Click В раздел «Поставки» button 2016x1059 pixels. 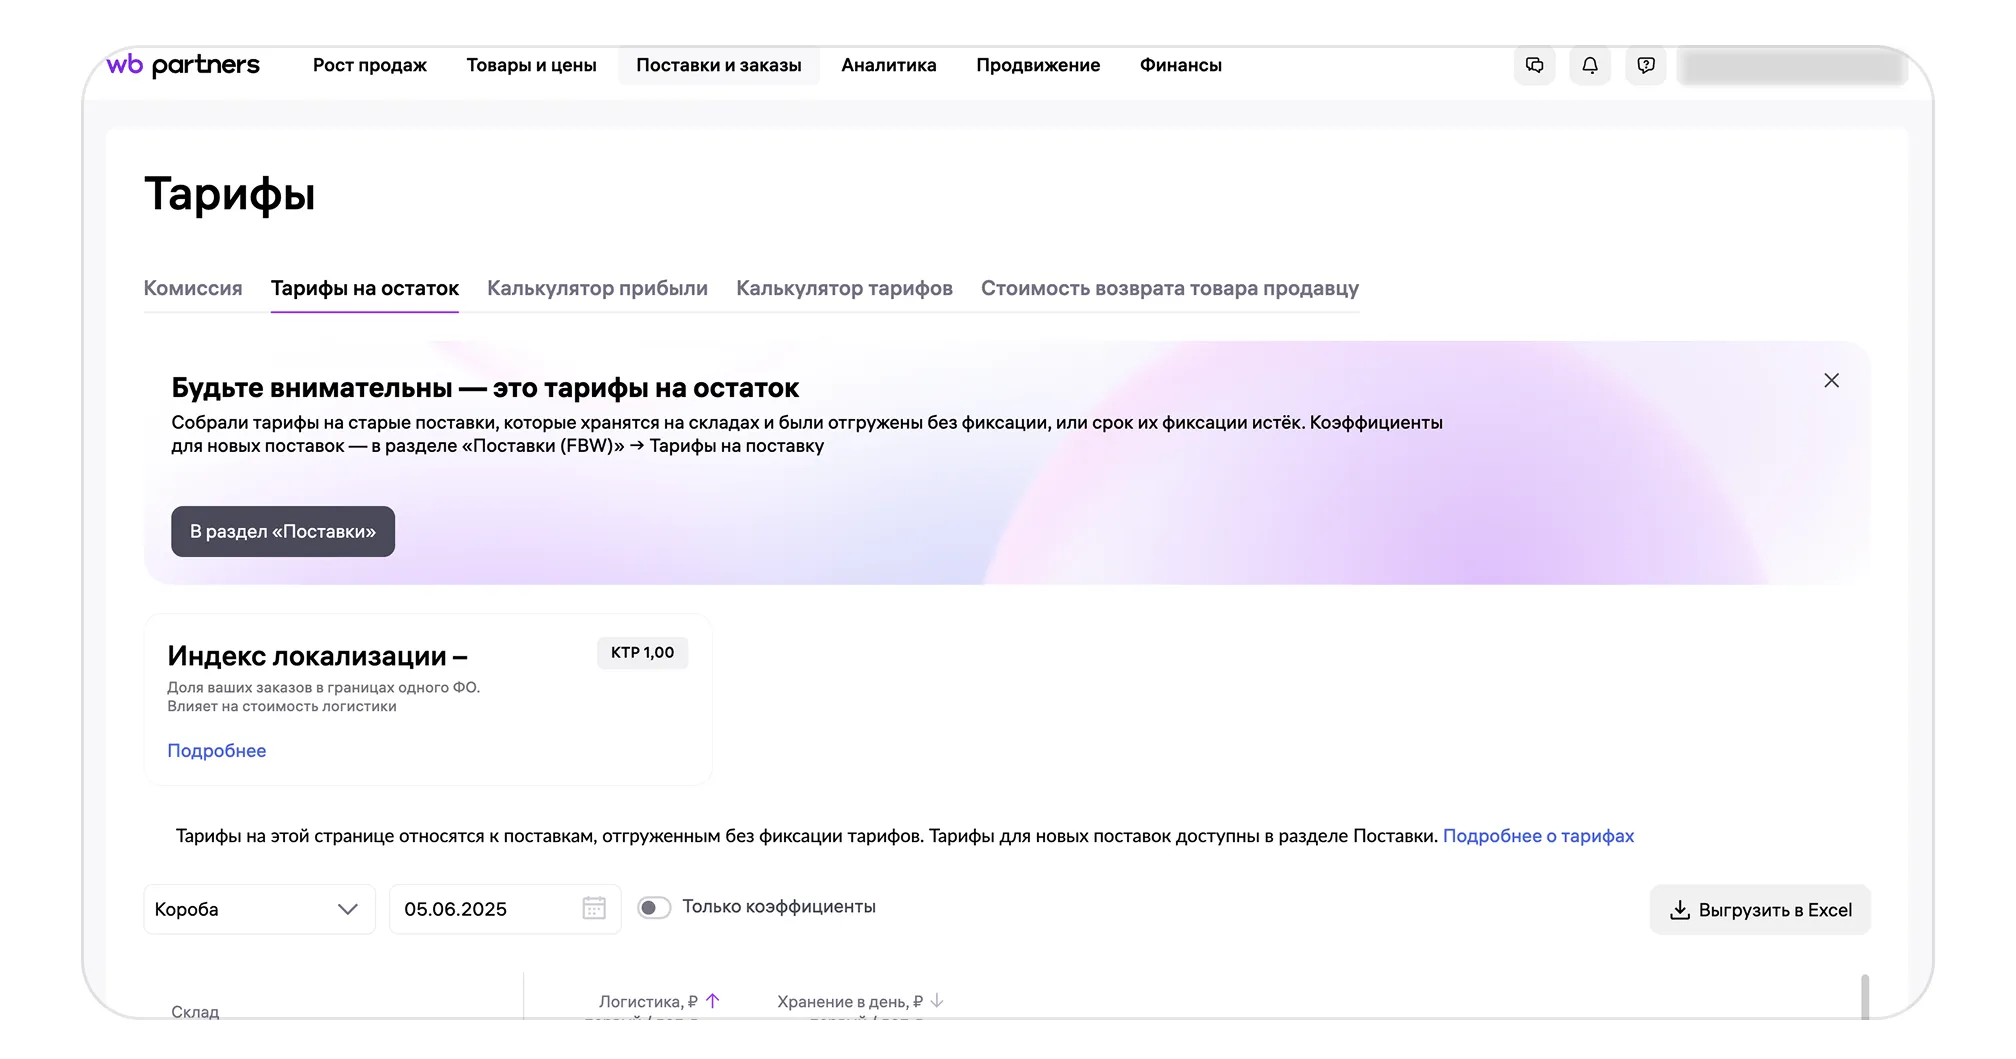[283, 531]
